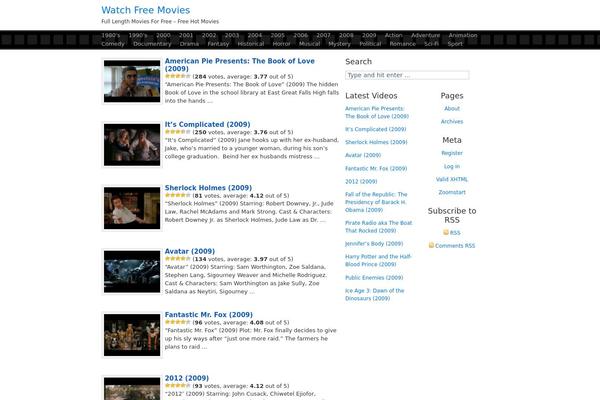Open the Action genre
The width and height of the screenshot is (600, 400).
pyautogui.click(x=393, y=35)
